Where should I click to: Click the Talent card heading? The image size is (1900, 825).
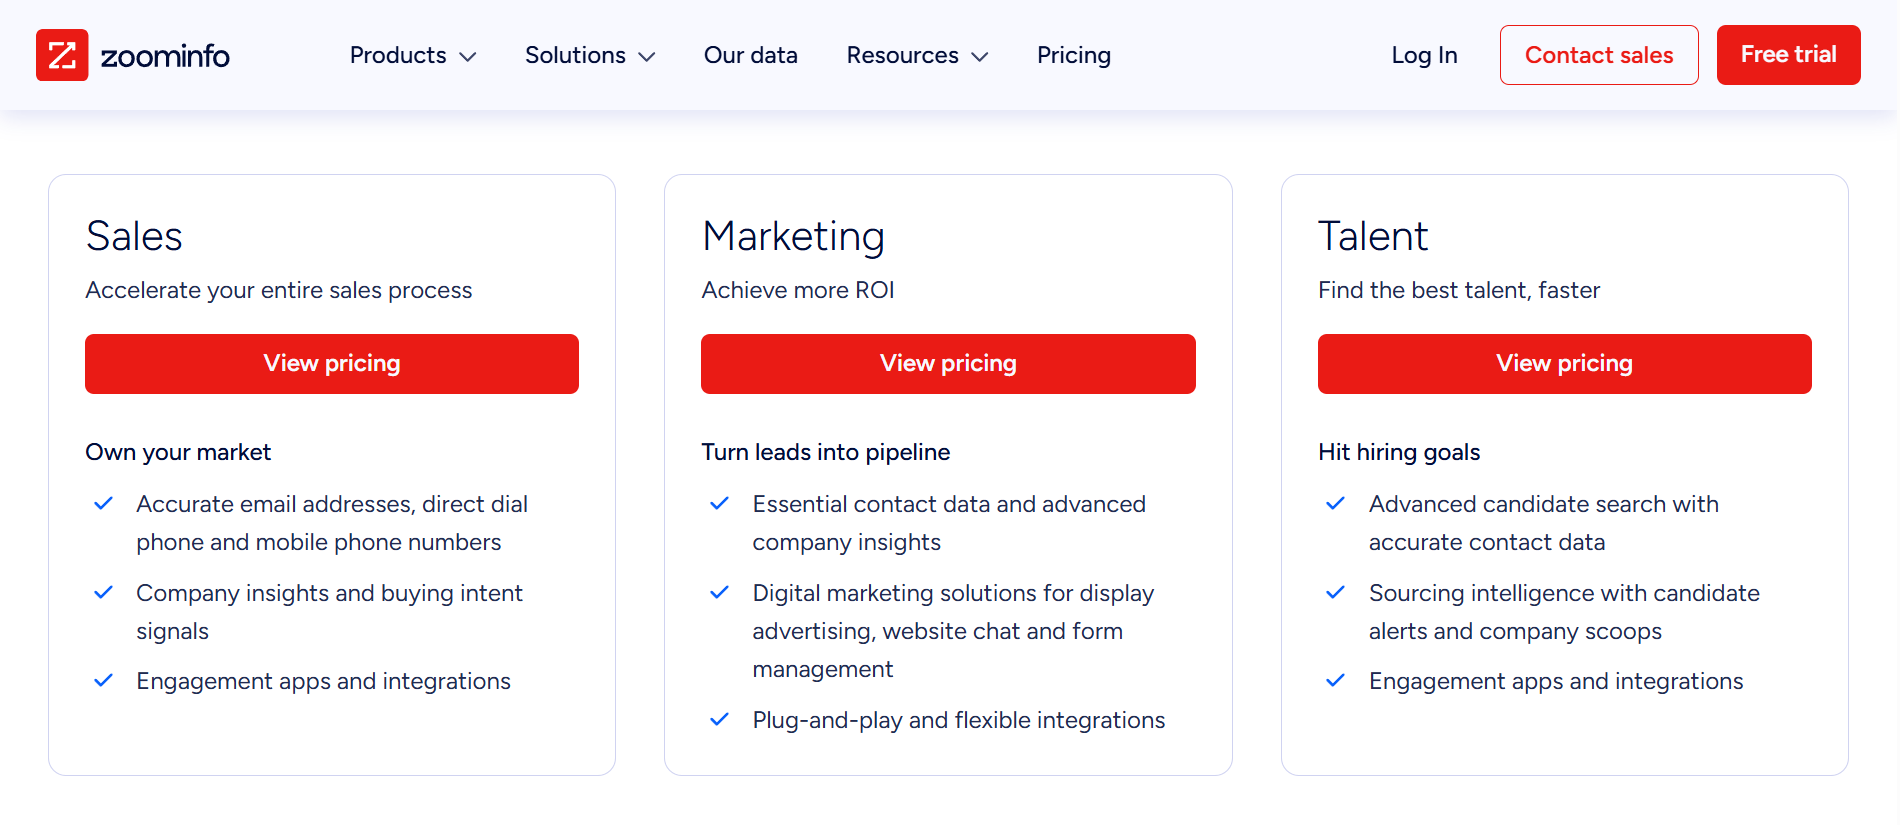coord(1372,237)
